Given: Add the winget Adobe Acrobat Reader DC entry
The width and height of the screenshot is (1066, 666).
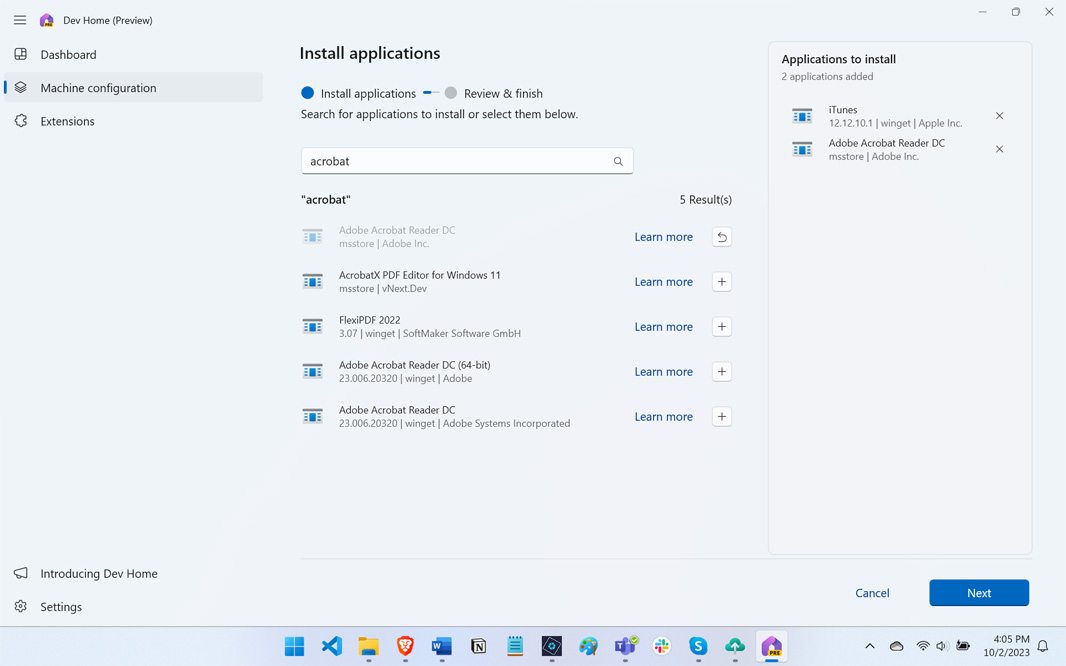Looking at the screenshot, I should coord(721,416).
